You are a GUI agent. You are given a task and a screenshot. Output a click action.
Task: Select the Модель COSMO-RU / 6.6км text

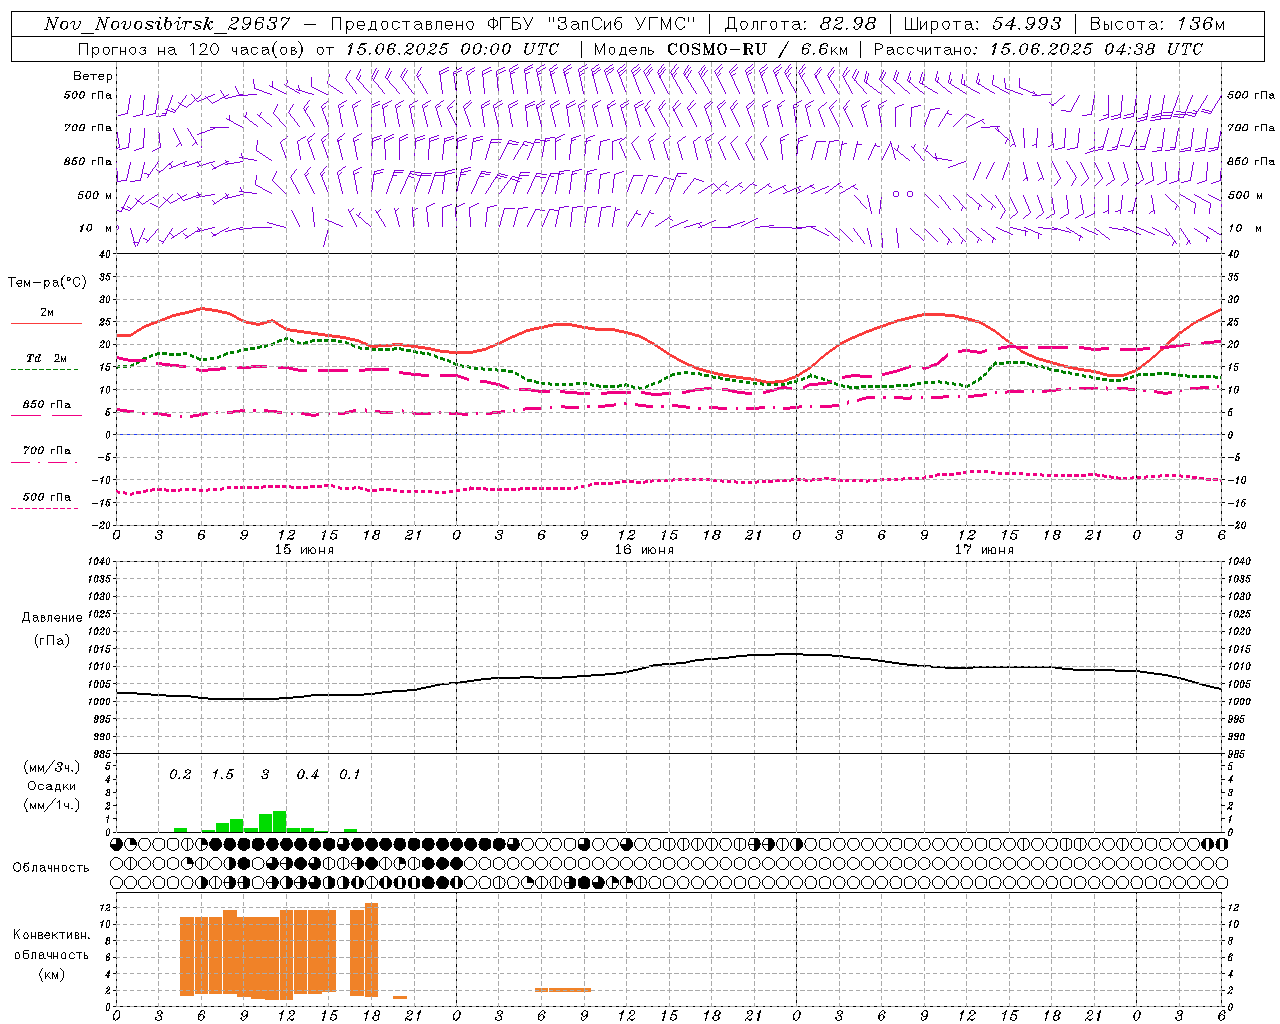coord(721,49)
